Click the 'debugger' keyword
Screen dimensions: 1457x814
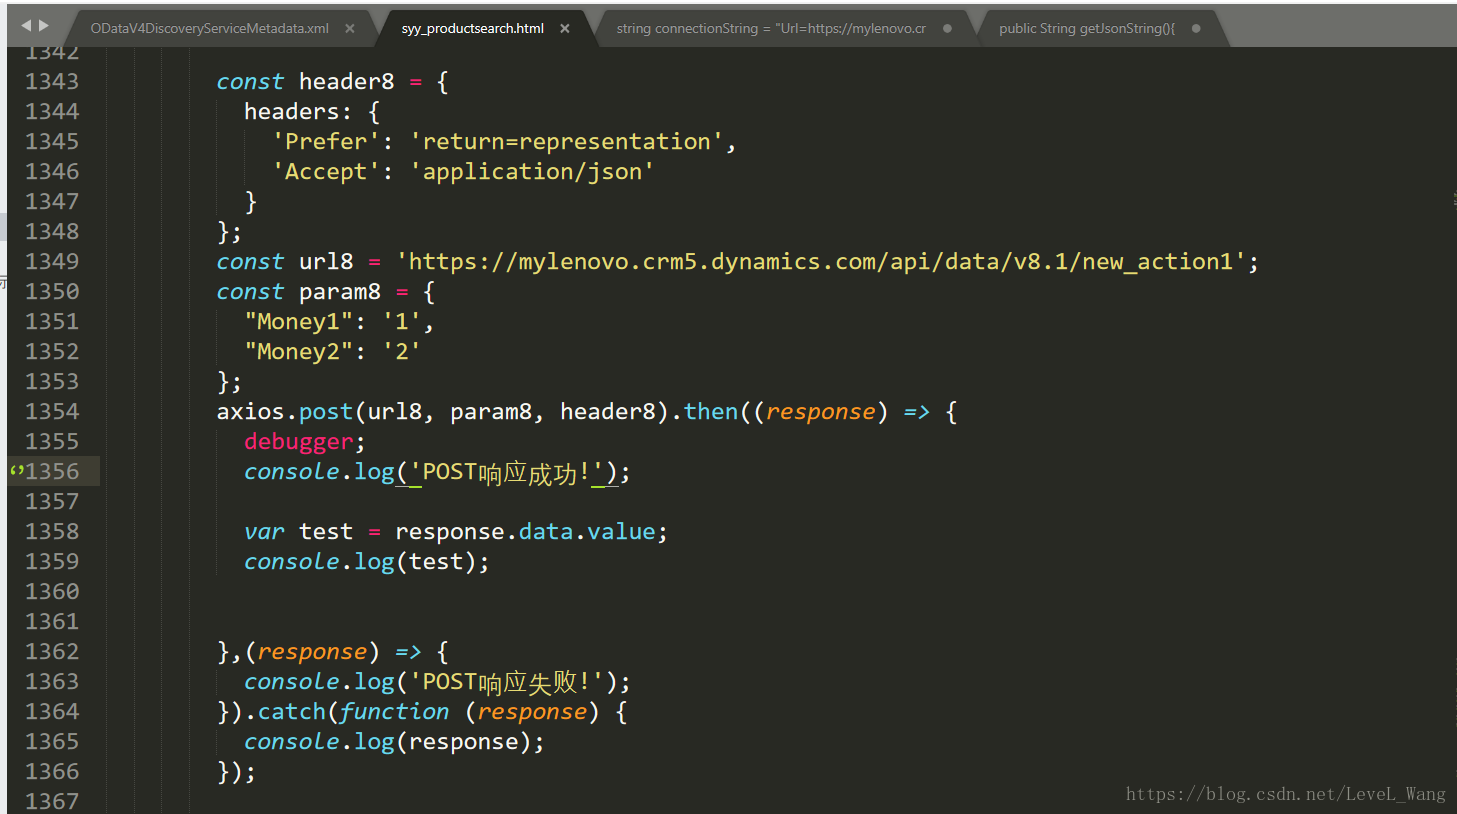(298, 442)
